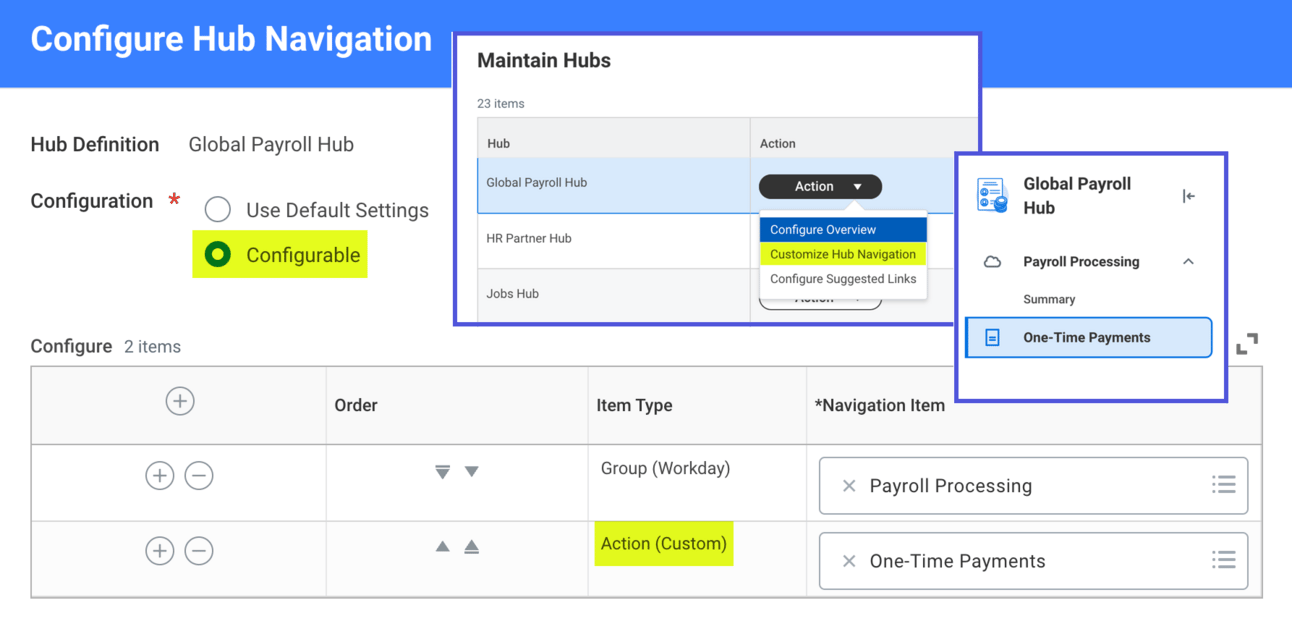This screenshot has width=1292, height=637.
Task: Move One-Time Payments row up one
Action: click(442, 547)
